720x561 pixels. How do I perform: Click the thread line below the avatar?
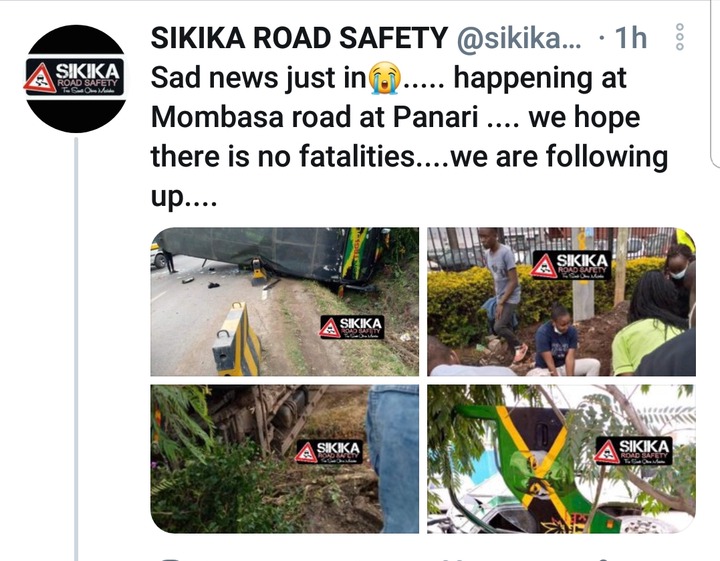[76, 349]
